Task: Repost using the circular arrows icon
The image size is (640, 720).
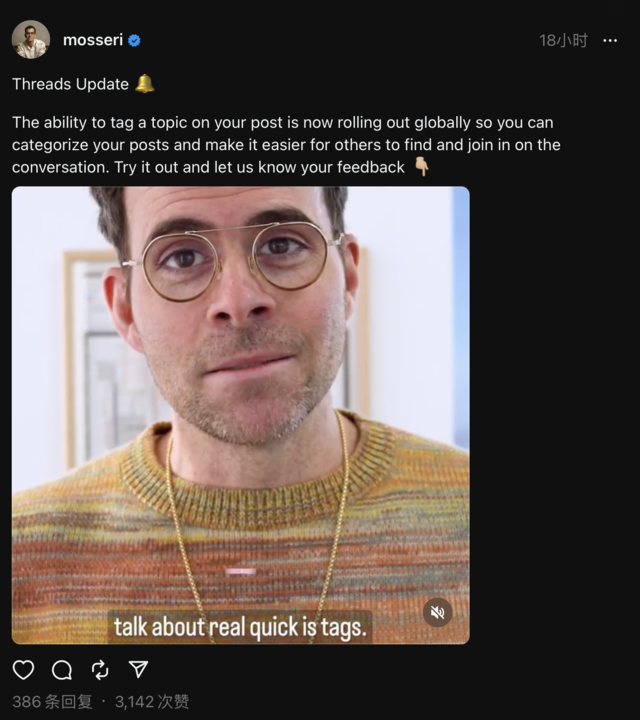Action: (100, 669)
